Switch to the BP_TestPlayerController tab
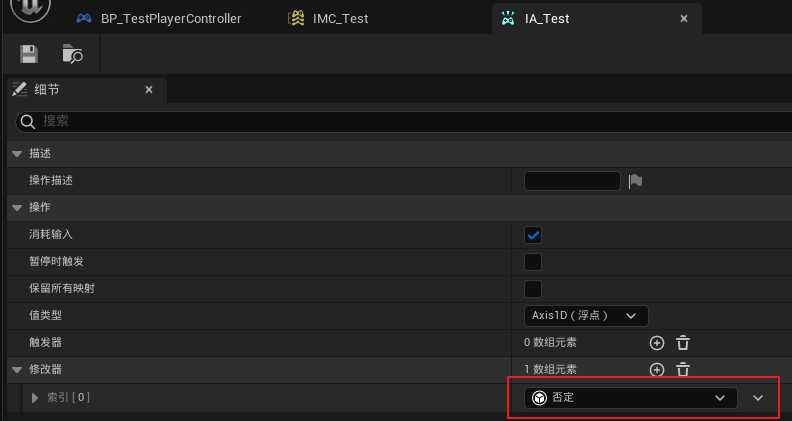 (160, 18)
